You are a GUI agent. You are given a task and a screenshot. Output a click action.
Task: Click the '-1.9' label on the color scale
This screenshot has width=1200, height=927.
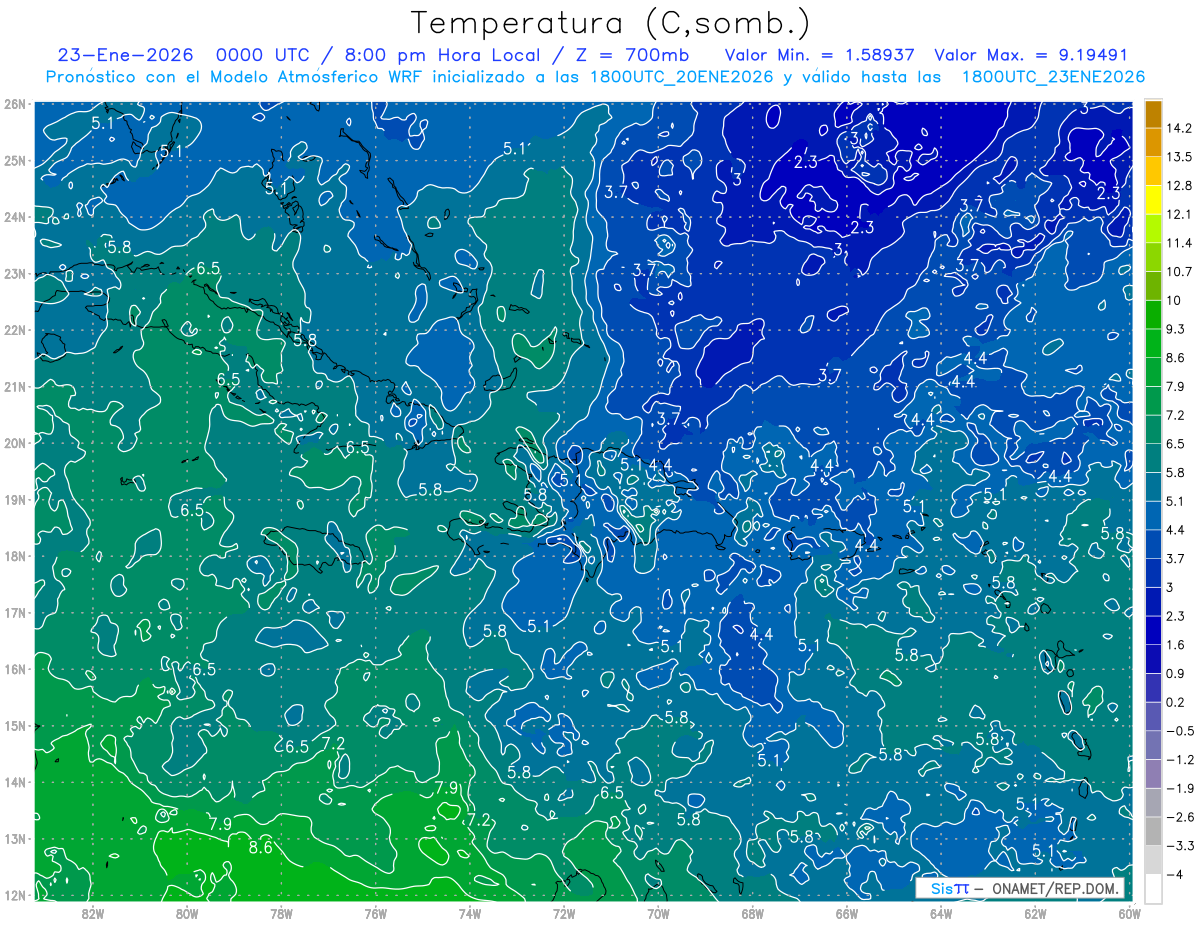pyautogui.click(x=1181, y=788)
